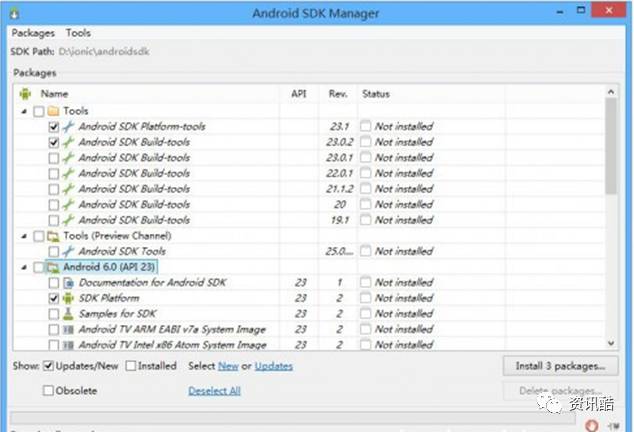Click wrench icon for Build-tools 21.1.2
This screenshot has width=634, height=432.
(68, 189)
